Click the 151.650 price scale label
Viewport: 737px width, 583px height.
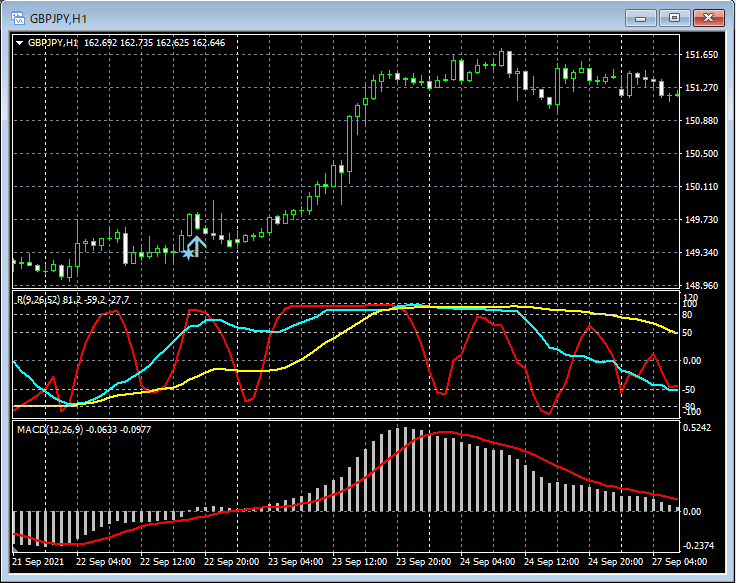[x=701, y=55]
